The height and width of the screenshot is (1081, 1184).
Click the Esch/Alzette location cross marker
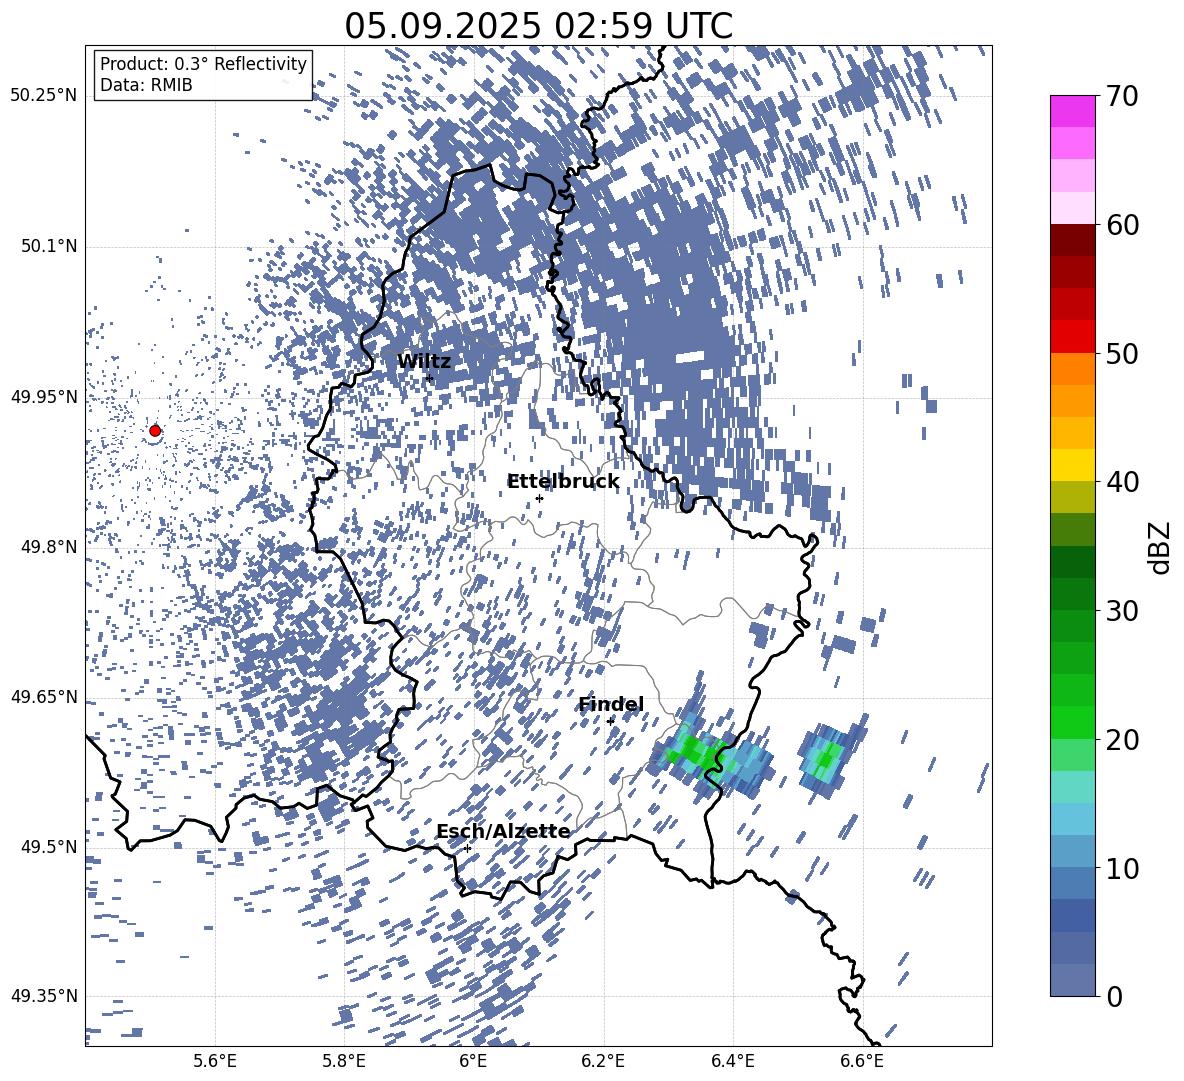[467, 848]
